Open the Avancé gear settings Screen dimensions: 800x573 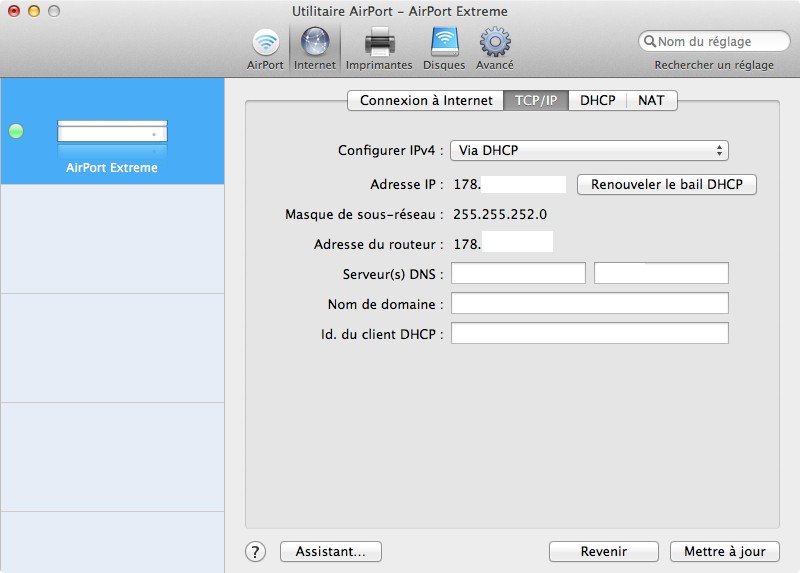(x=495, y=48)
